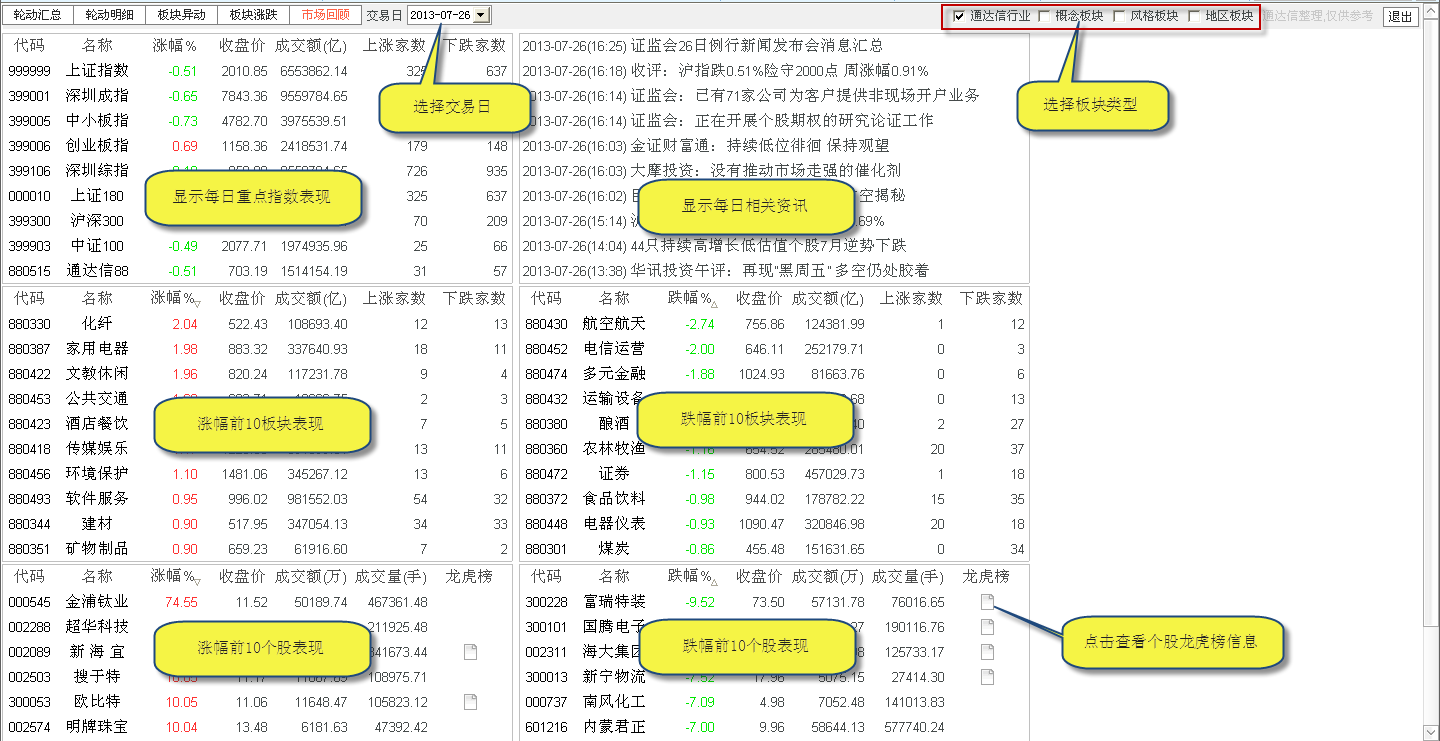Open the 板块异动 tab
Viewport: 1440px width, 741px height.
181,15
